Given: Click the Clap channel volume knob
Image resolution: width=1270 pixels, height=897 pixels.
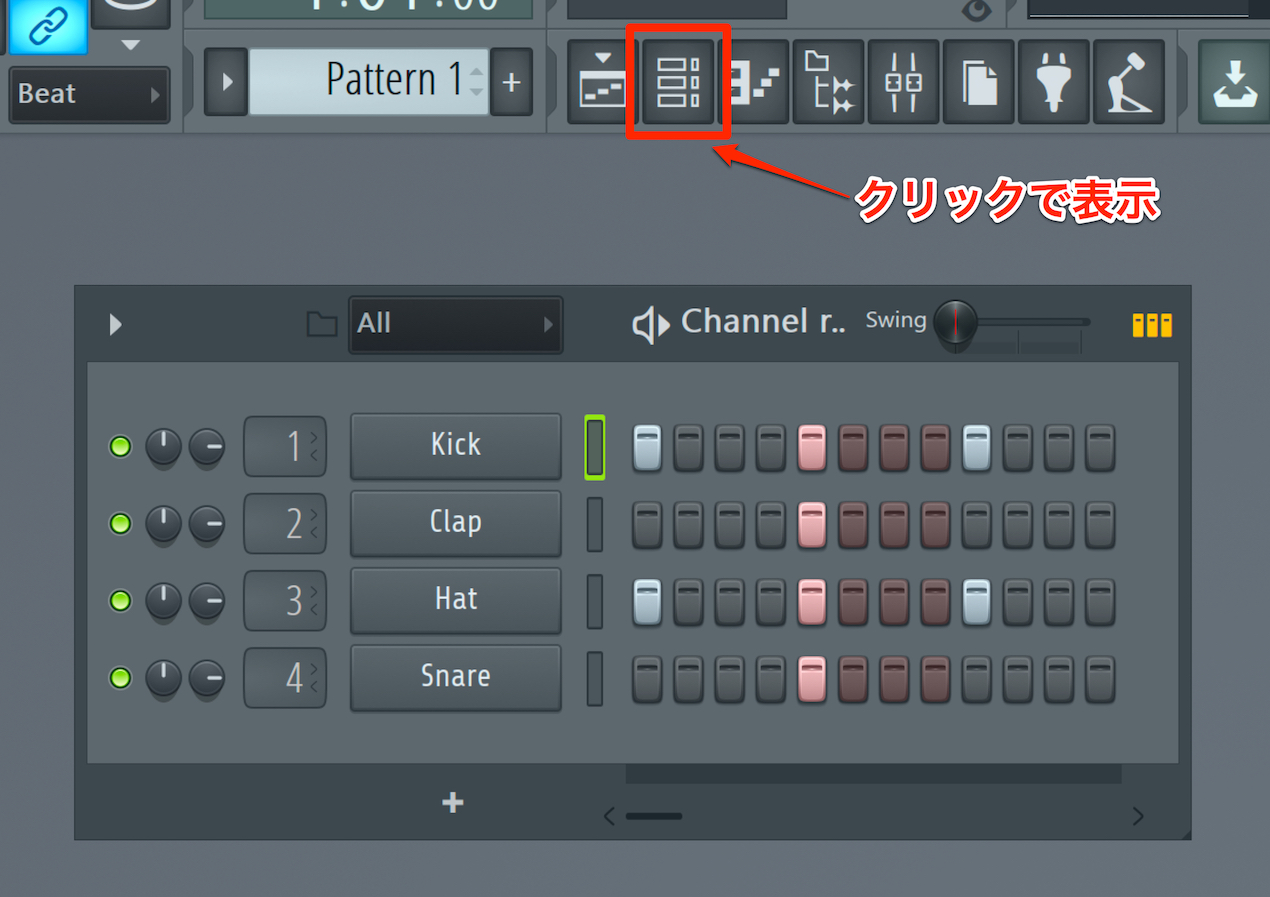Looking at the screenshot, I should 207,524.
